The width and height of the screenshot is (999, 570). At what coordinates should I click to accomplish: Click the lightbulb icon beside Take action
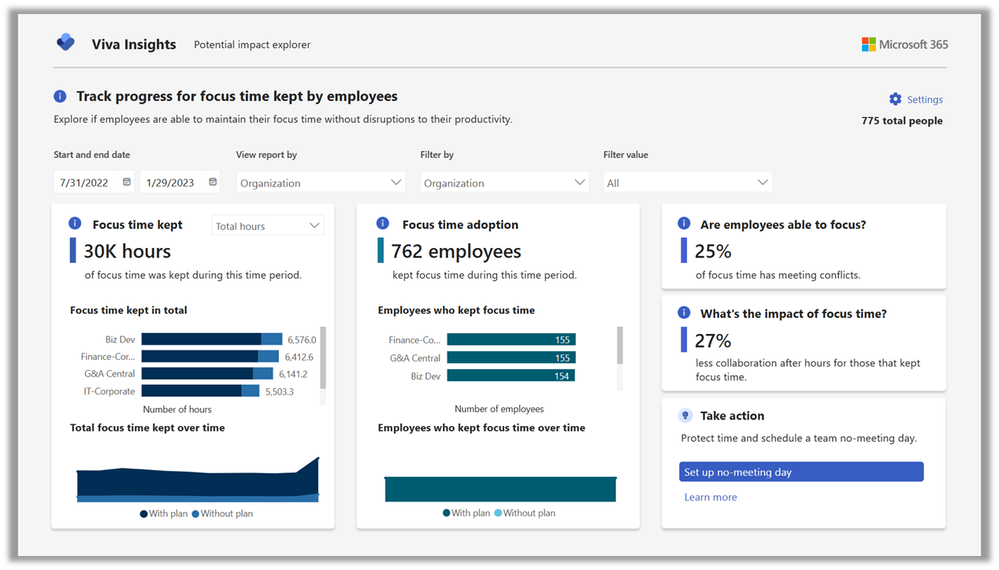(x=685, y=415)
